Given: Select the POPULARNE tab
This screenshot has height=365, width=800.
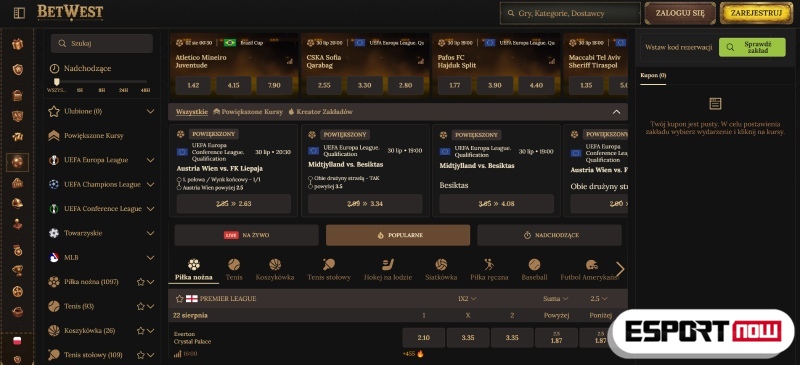Looking at the screenshot, I should [x=398, y=235].
